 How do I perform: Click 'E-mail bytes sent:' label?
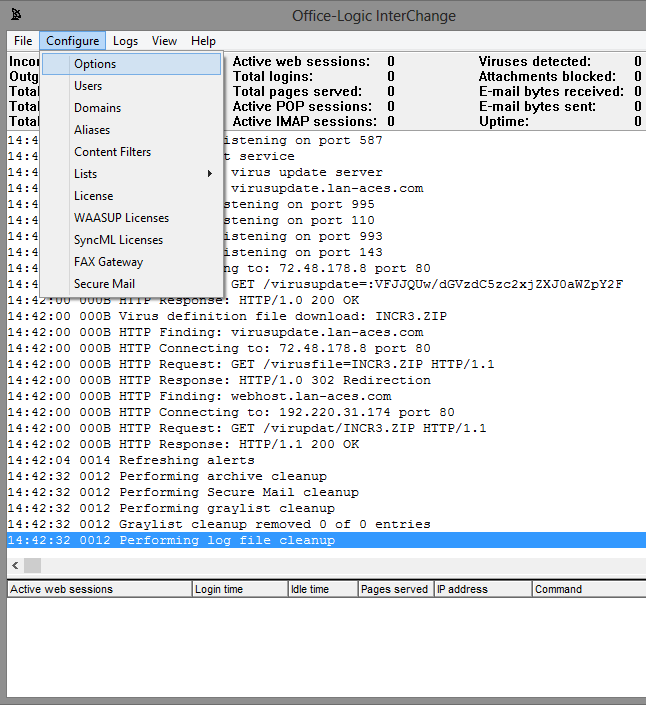[x=537, y=107]
